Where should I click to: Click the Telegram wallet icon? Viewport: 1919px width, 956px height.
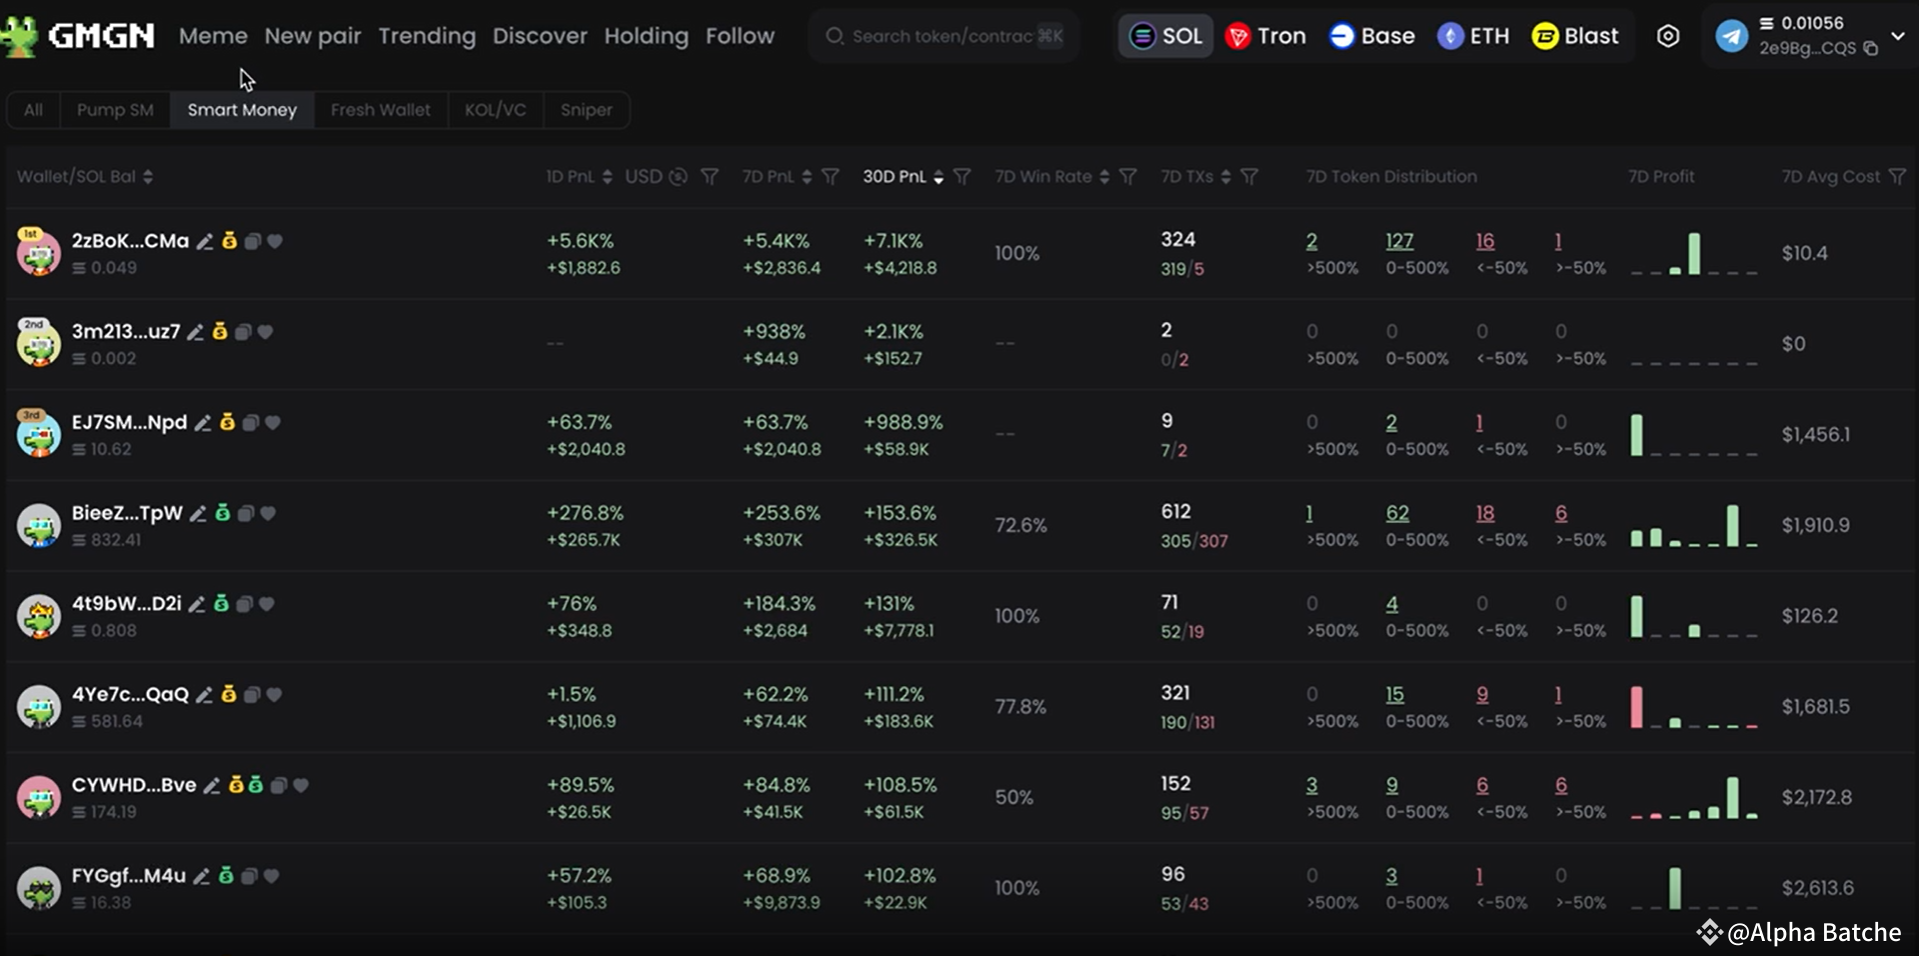(1733, 35)
